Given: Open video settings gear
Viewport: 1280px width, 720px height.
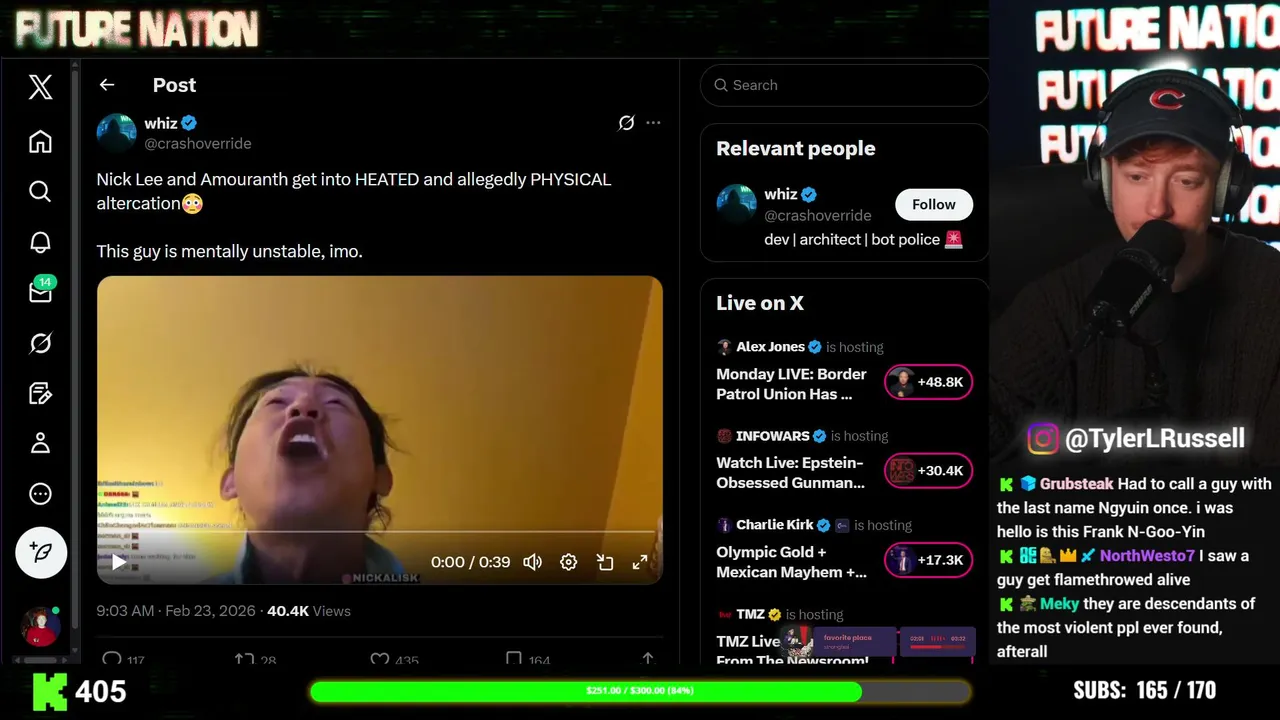Looking at the screenshot, I should tap(569, 562).
